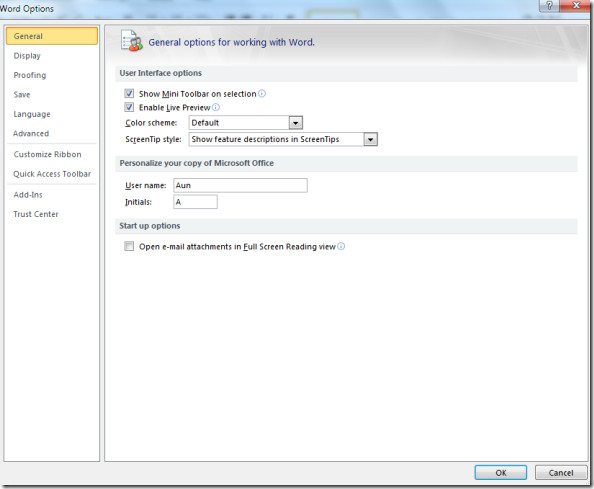The image size is (594, 489).
Task: Enable Open e-mail attachments in Full Screen Reading
Action: pyautogui.click(x=129, y=246)
